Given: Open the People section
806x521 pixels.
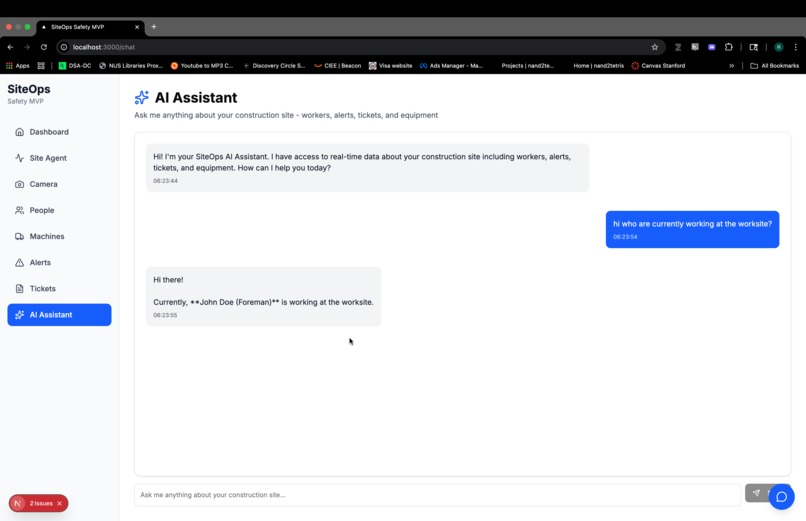Looking at the screenshot, I should click(x=59, y=210).
